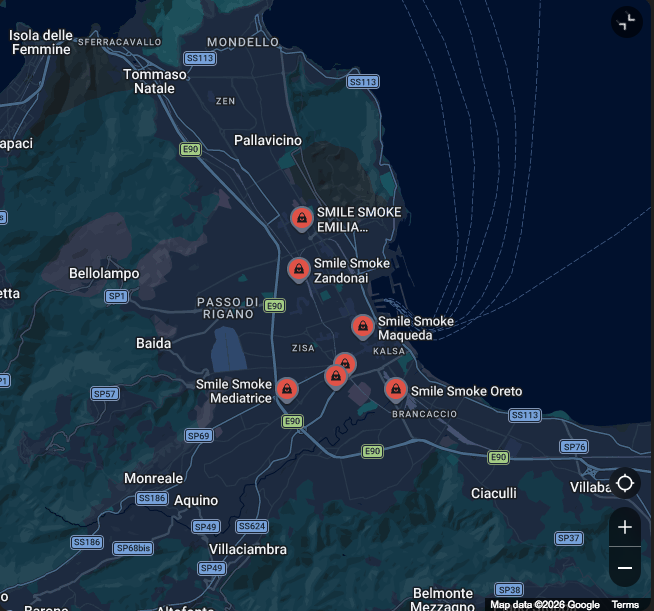Click the Tommaso Natale area label

click(155, 81)
